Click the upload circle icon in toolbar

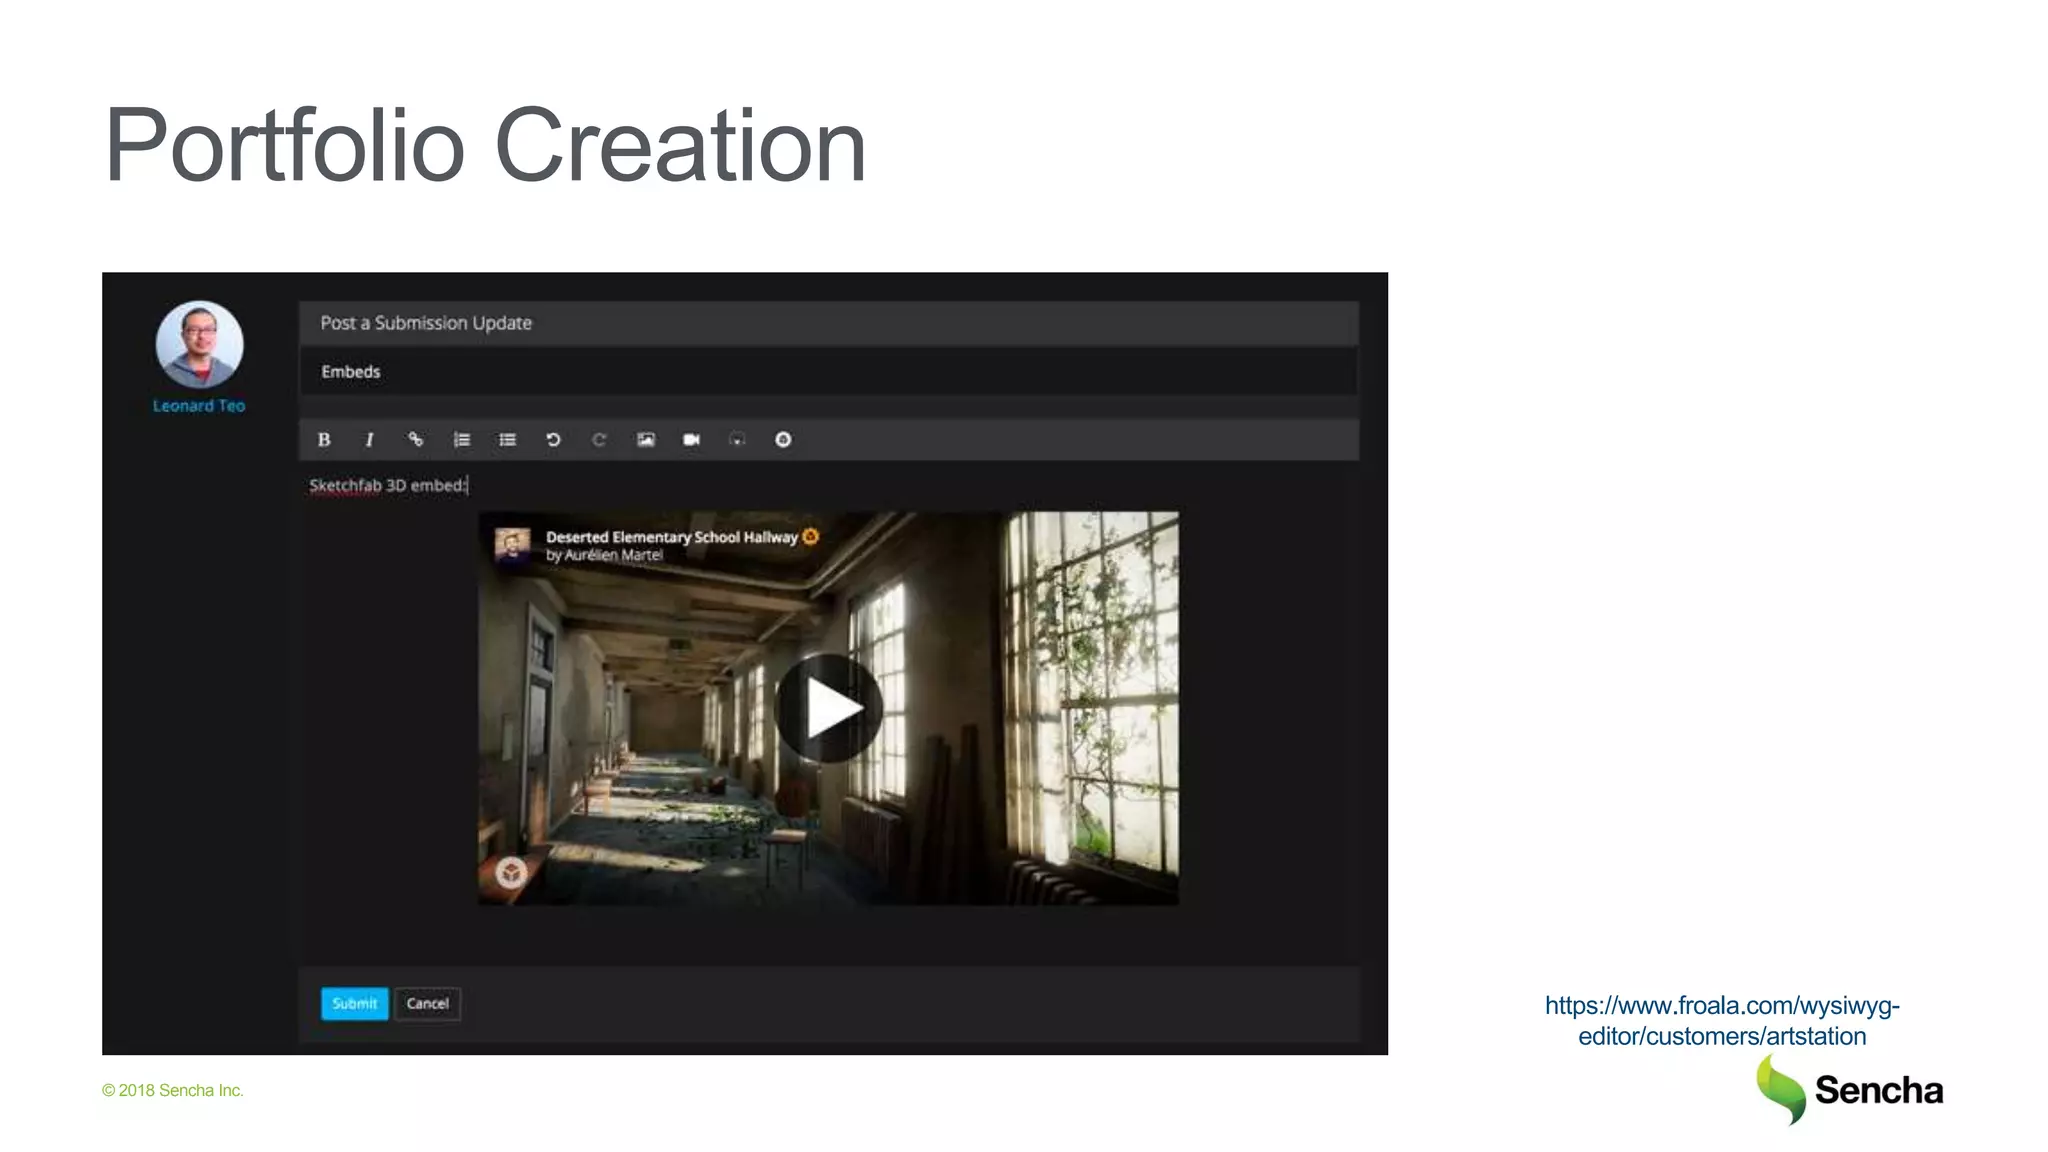tap(783, 439)
